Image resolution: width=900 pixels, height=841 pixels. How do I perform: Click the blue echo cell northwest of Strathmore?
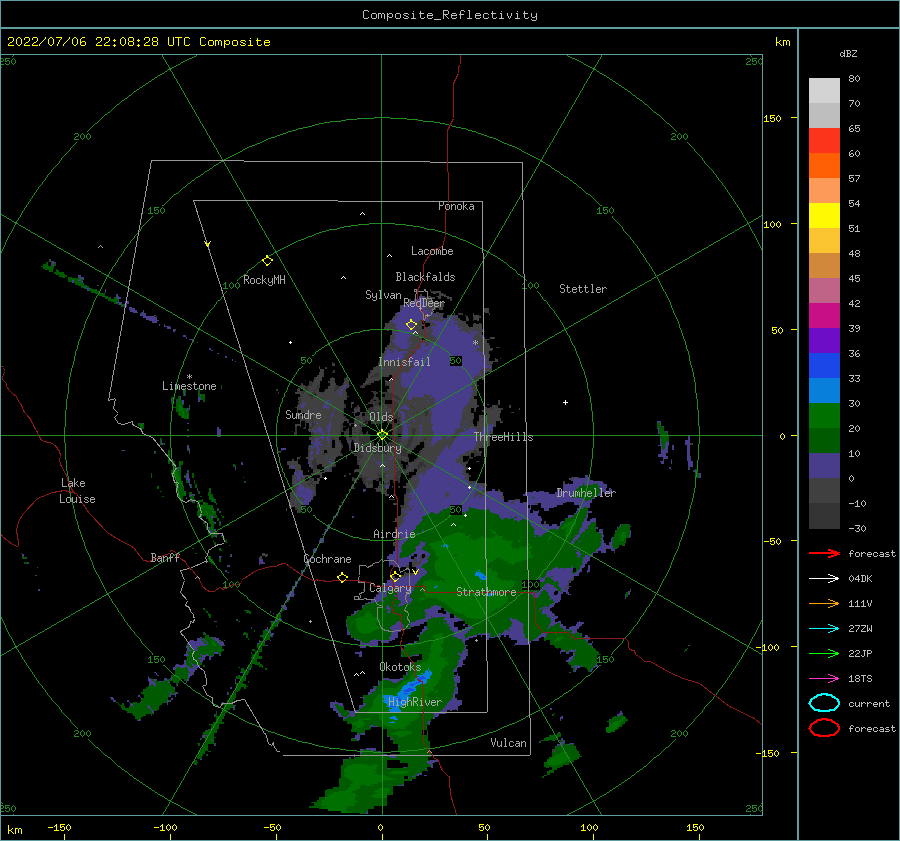[480, 575]
